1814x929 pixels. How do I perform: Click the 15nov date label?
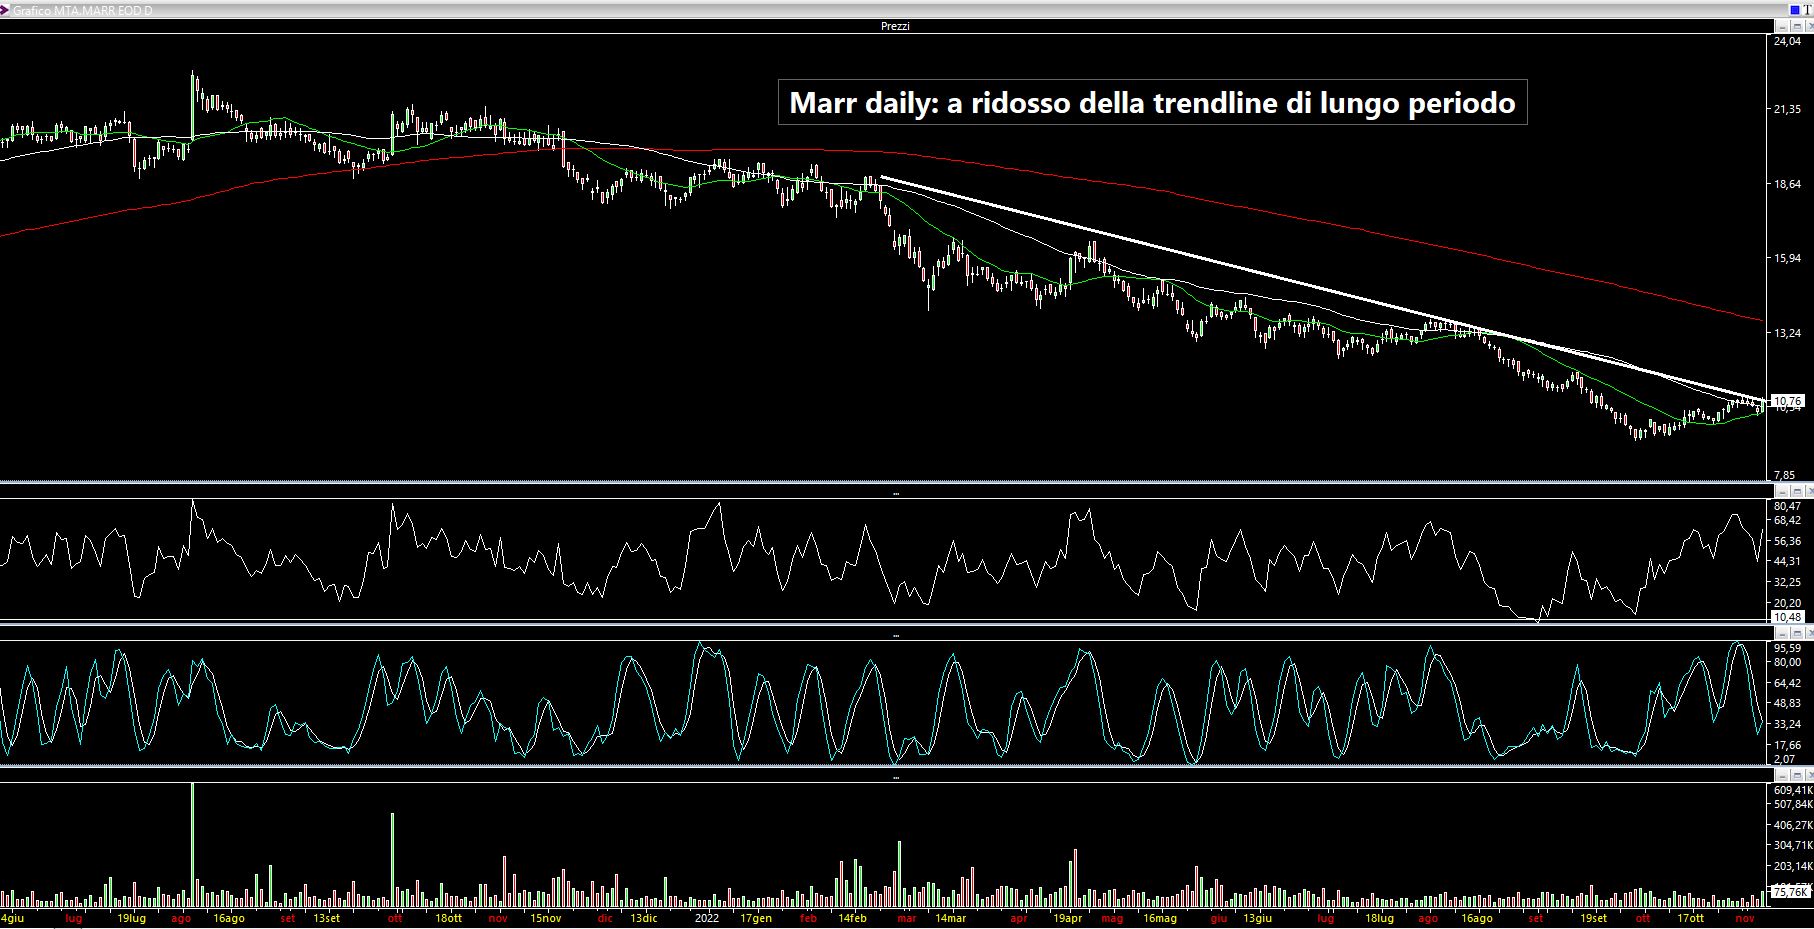pos(546,918)
